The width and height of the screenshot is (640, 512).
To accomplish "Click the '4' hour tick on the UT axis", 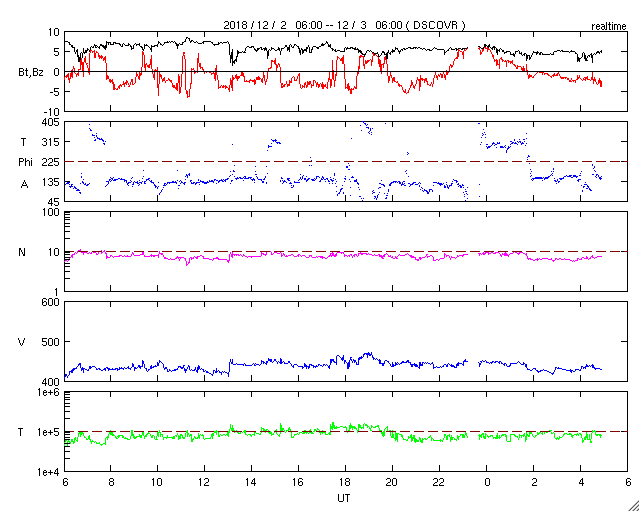I will [580, 482].
